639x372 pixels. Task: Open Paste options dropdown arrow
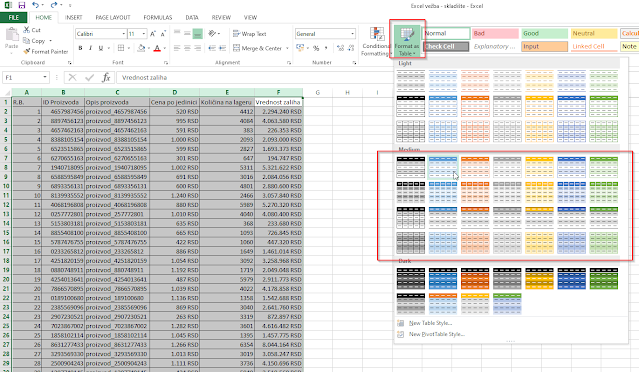(11, 53)
